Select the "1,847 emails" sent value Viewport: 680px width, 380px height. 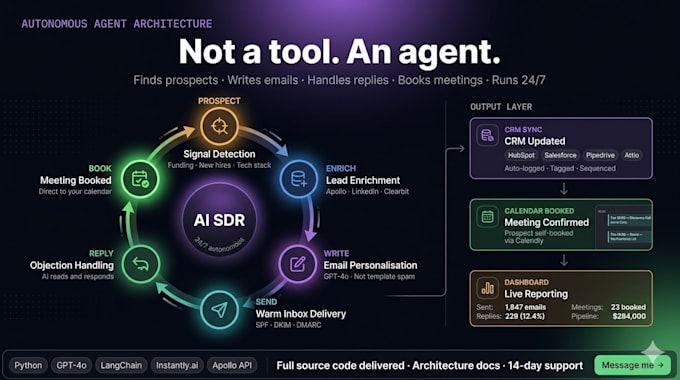(525, 307)
